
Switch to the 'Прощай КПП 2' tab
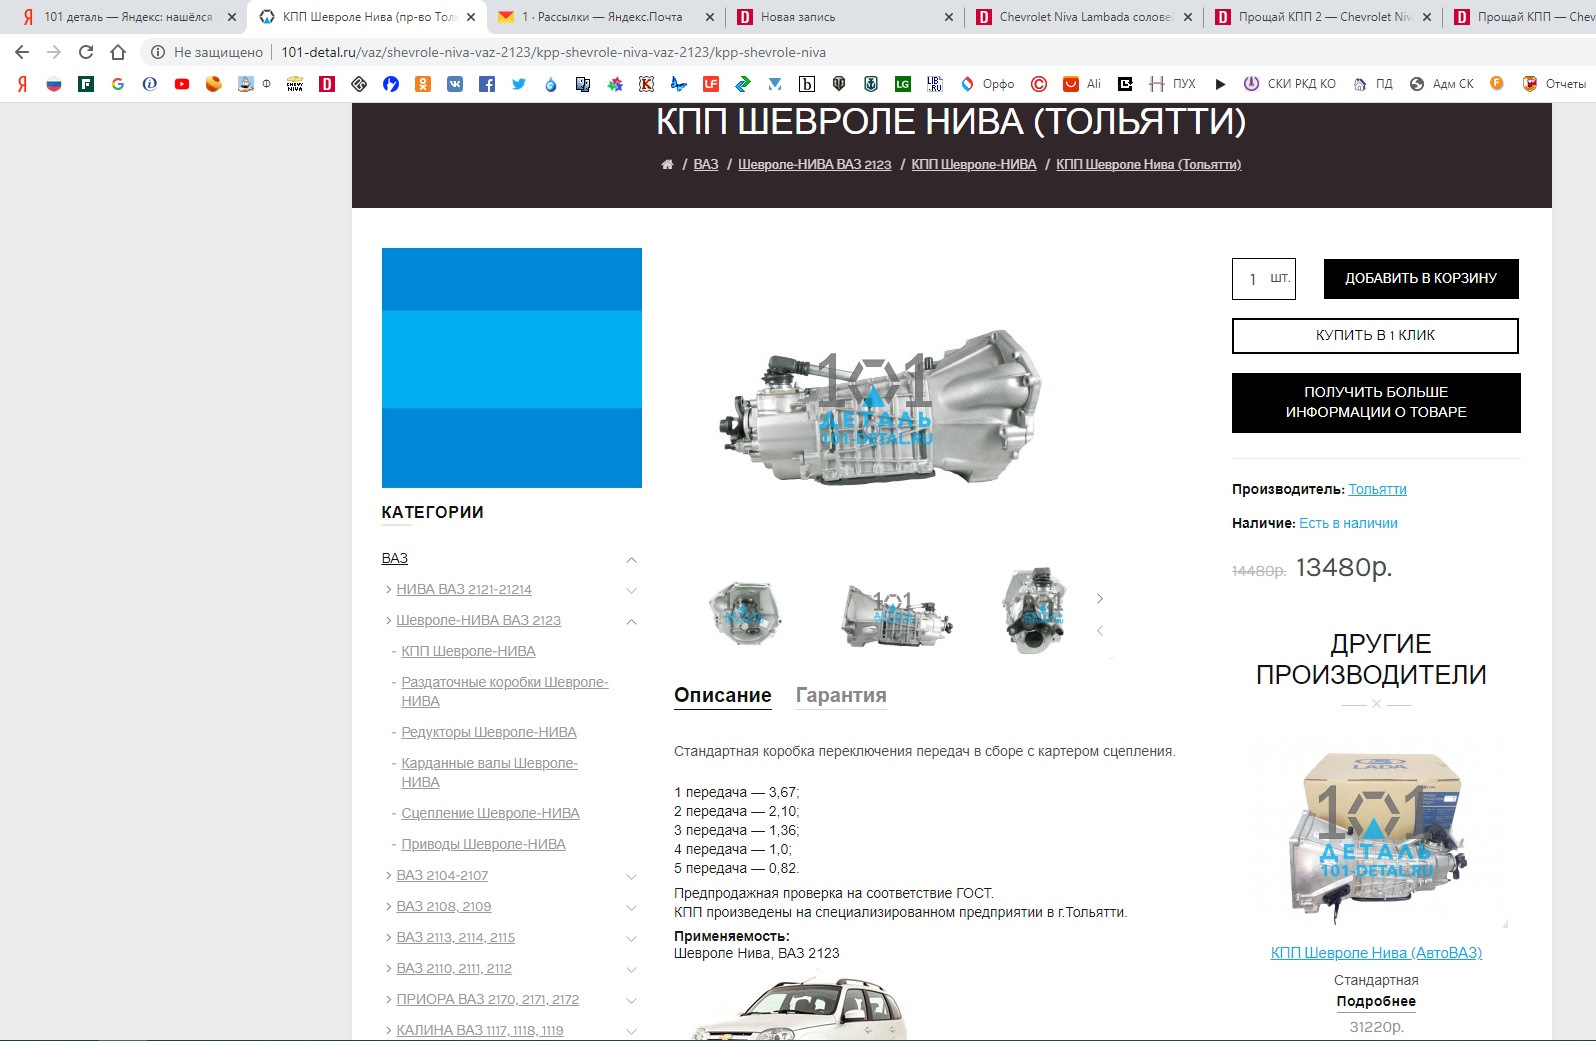pyautogui.click(x=1322, y=17)
